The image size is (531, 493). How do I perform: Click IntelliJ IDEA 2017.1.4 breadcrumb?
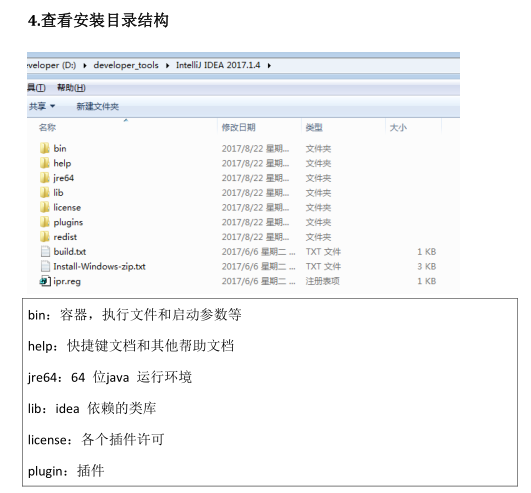(x=218, y=65)
